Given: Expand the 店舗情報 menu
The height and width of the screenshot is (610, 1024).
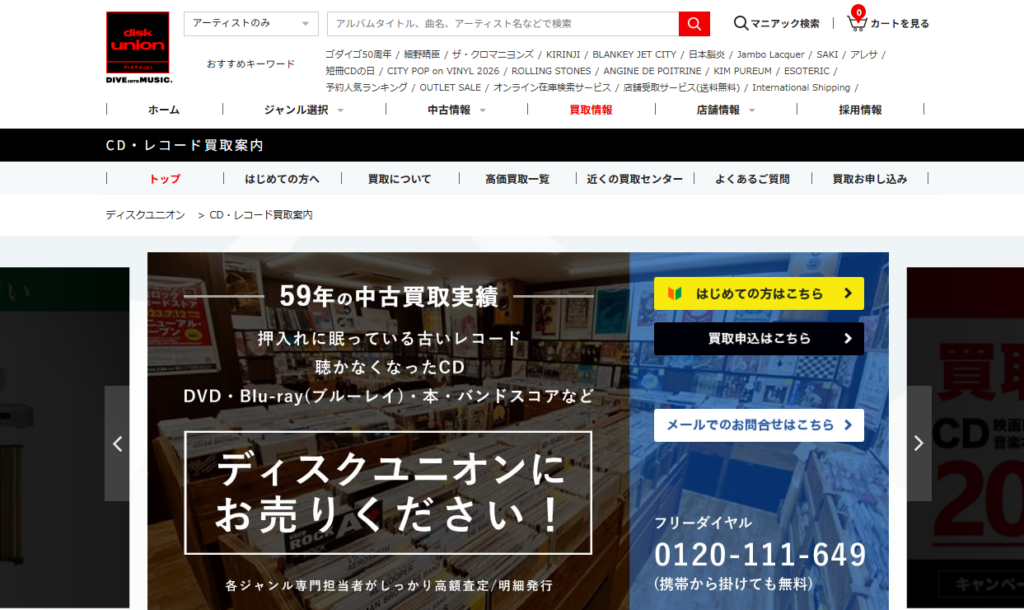Looking at the screenshot, I should 725,110.
